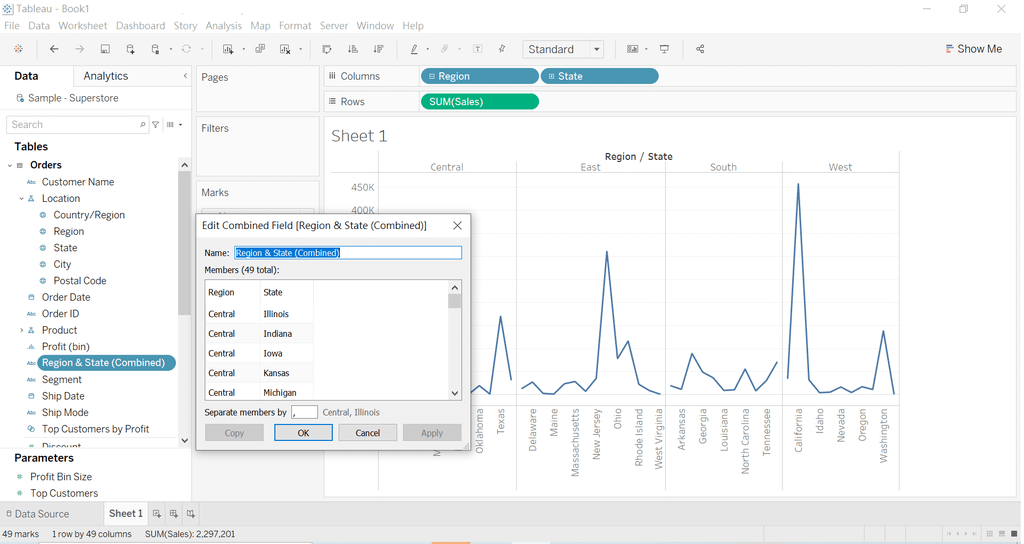This screenshot has width=1024, height=544.
Task: Click the filter fields icon in Data pane
Action: pos(155,125)
